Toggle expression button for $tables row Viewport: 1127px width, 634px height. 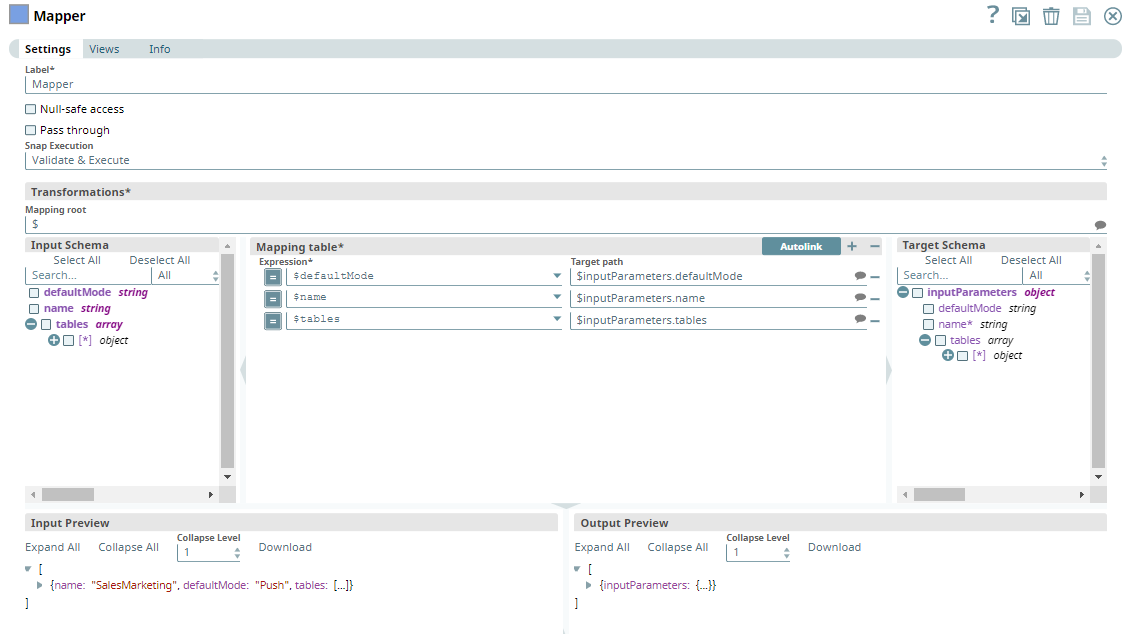click(x=273, y=320)
